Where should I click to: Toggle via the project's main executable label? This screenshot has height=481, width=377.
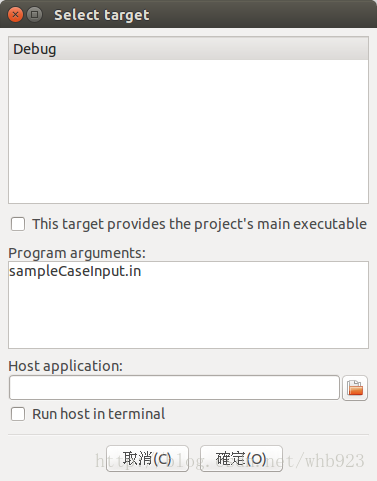pos(199,224)
